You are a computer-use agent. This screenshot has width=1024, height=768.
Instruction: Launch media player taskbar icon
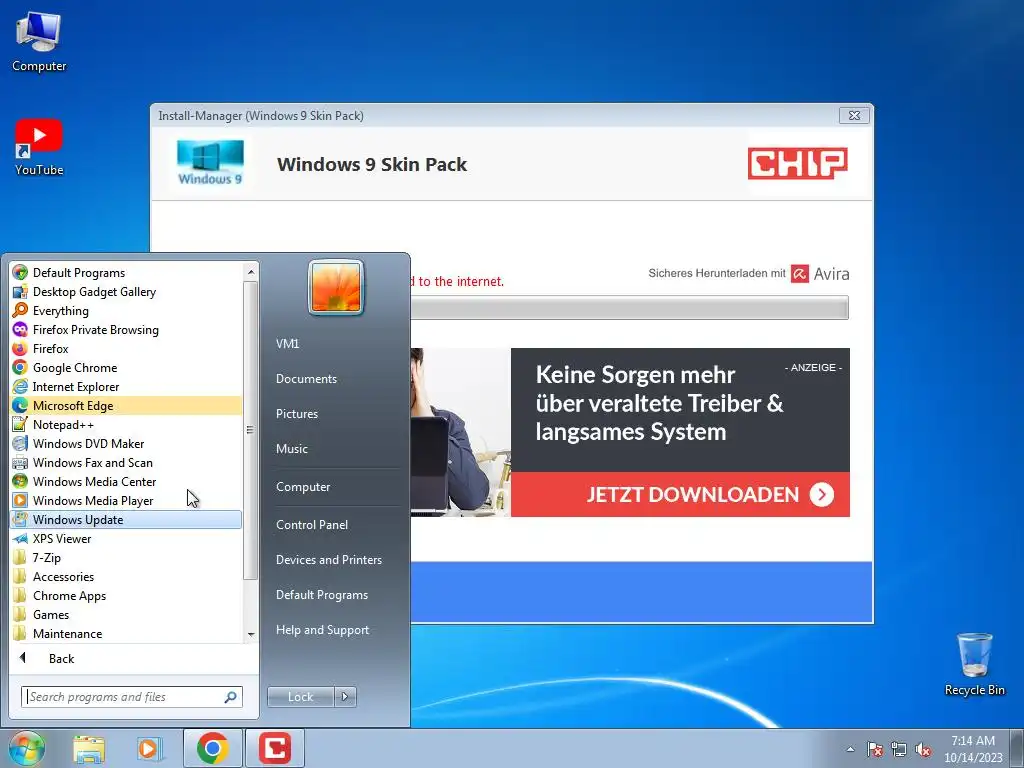150,748
